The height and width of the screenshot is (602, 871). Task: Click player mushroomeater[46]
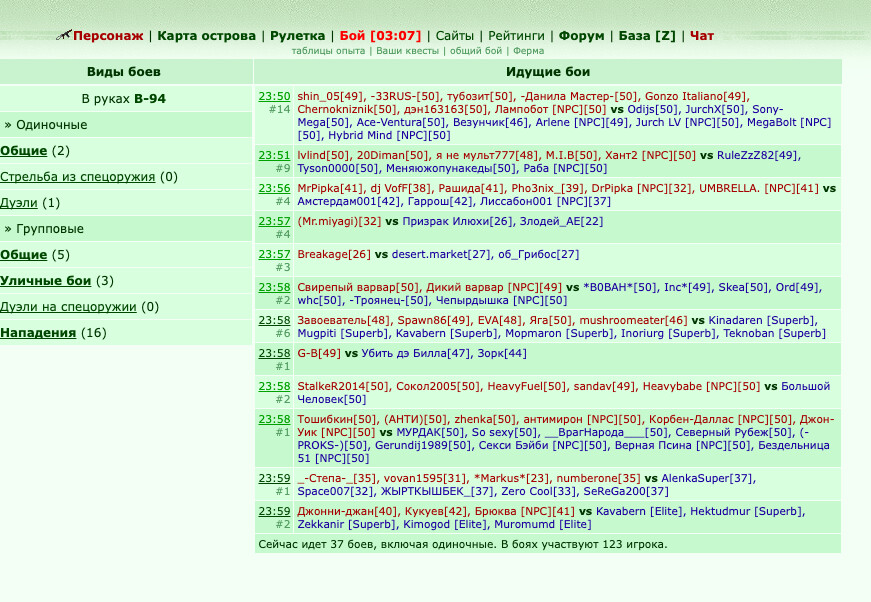tap(633, 320)
